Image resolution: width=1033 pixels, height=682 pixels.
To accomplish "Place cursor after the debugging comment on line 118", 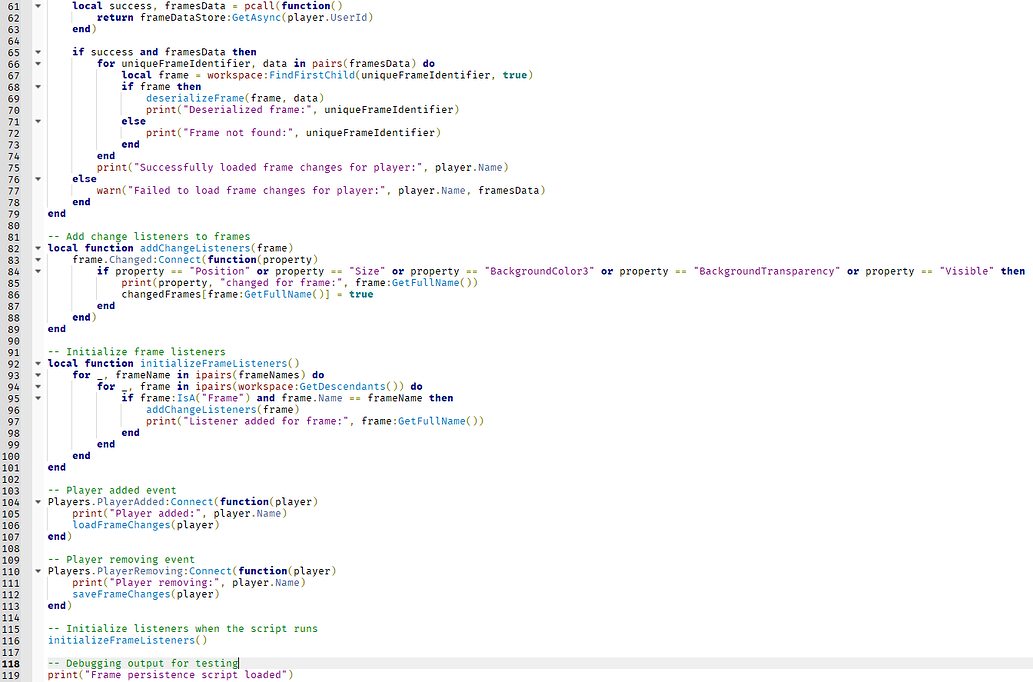I will point(240,662).
